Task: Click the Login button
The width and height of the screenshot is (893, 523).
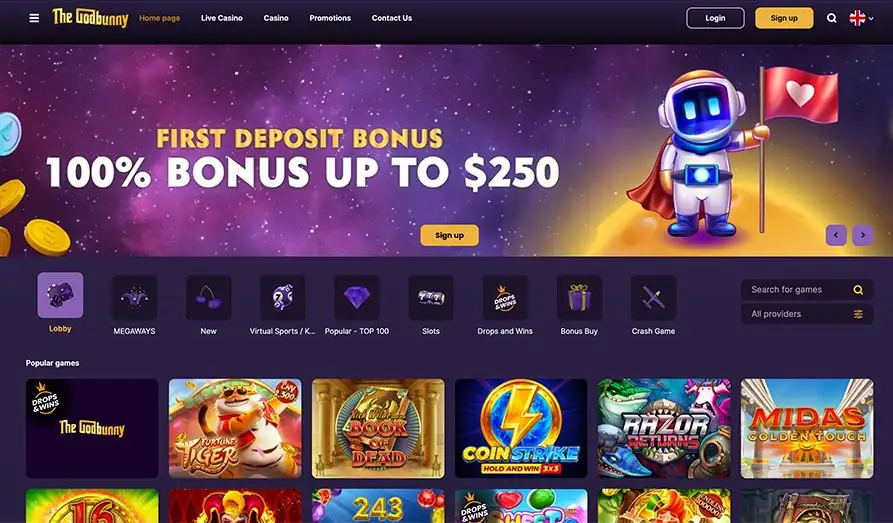Action: [715, 18]
